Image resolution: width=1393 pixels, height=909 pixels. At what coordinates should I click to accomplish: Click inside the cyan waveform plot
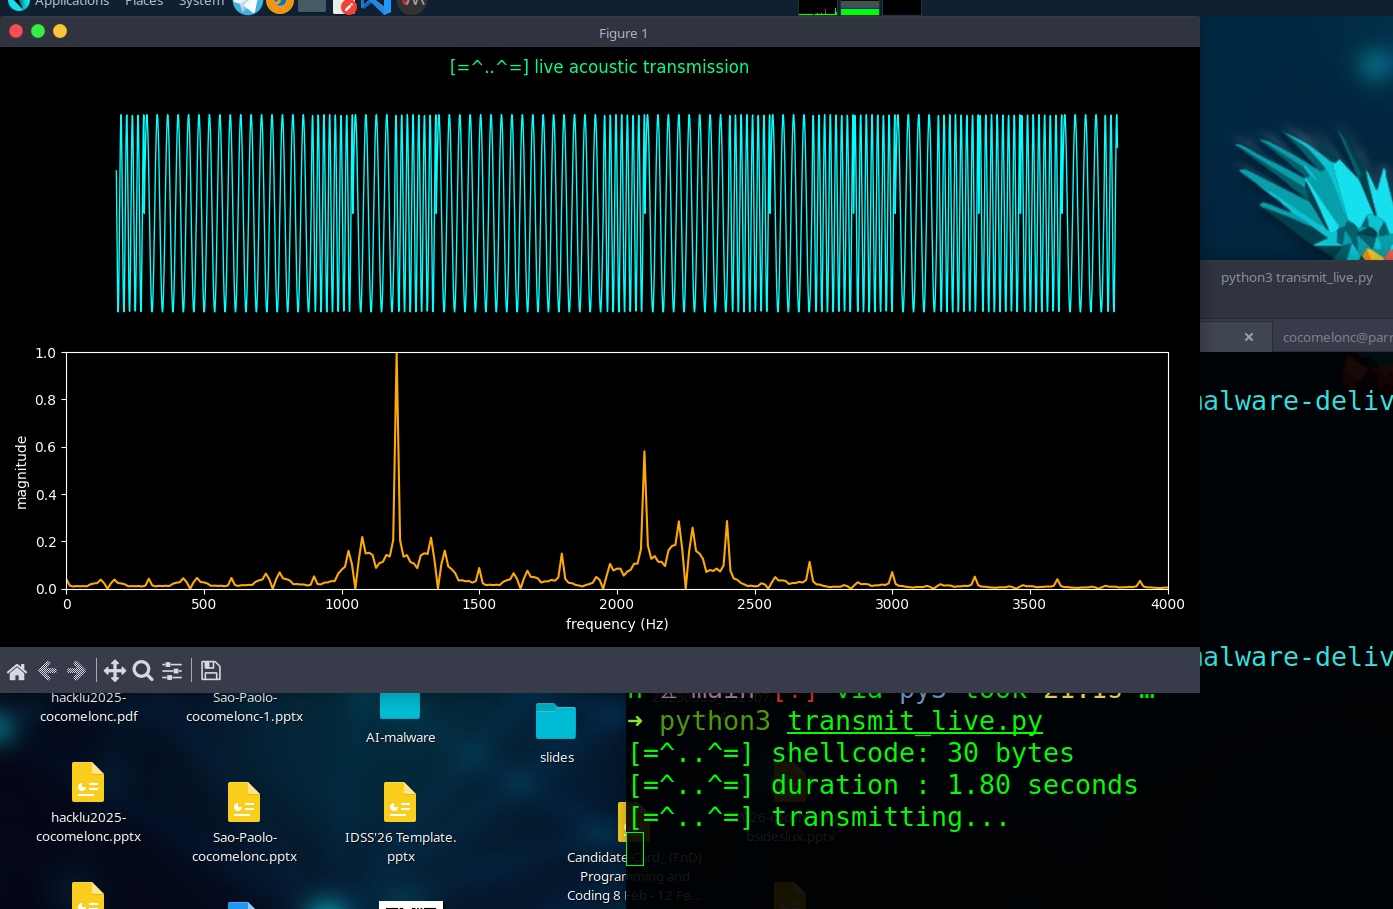[x=616, y=213]
